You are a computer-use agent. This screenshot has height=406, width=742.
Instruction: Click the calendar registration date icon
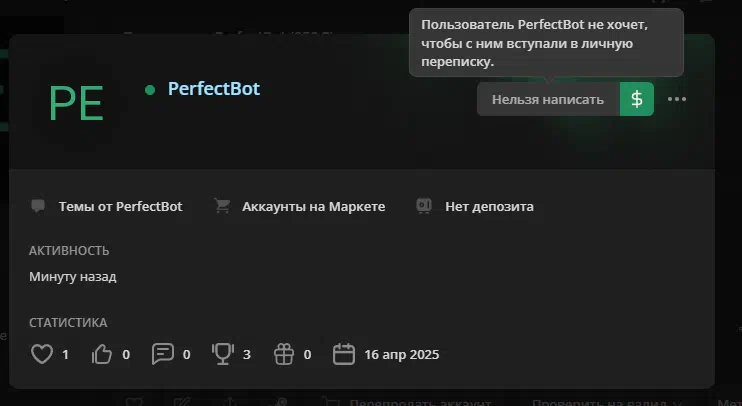pyautogui.click(x=344, y=354)
